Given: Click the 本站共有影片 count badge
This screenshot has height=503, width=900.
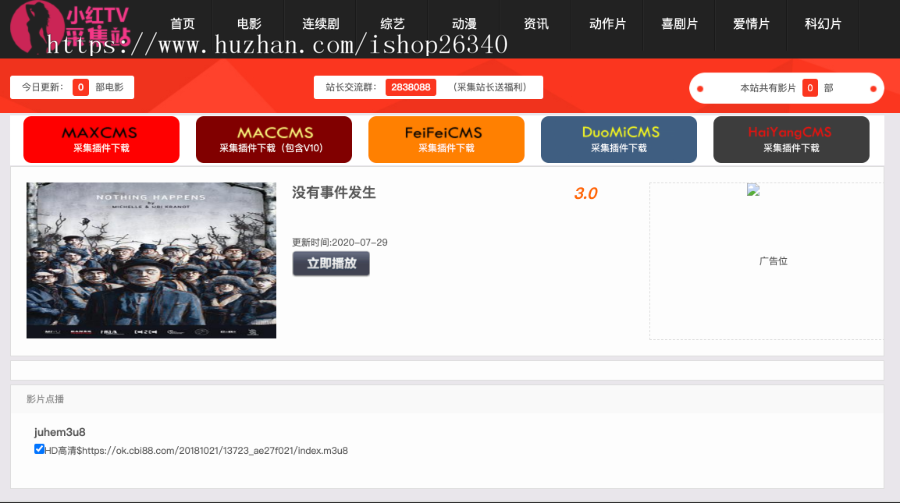Looking at the screenshot, I should [x=810, y=88].
